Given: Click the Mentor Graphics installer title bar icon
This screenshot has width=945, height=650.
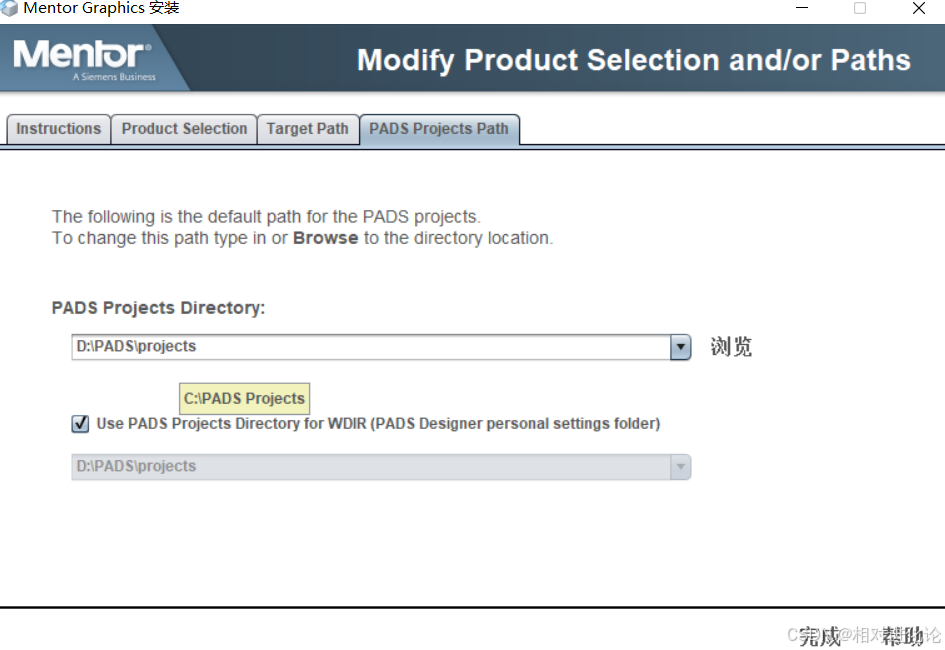Looking at the screenshot, I should (x=8, y=8).
